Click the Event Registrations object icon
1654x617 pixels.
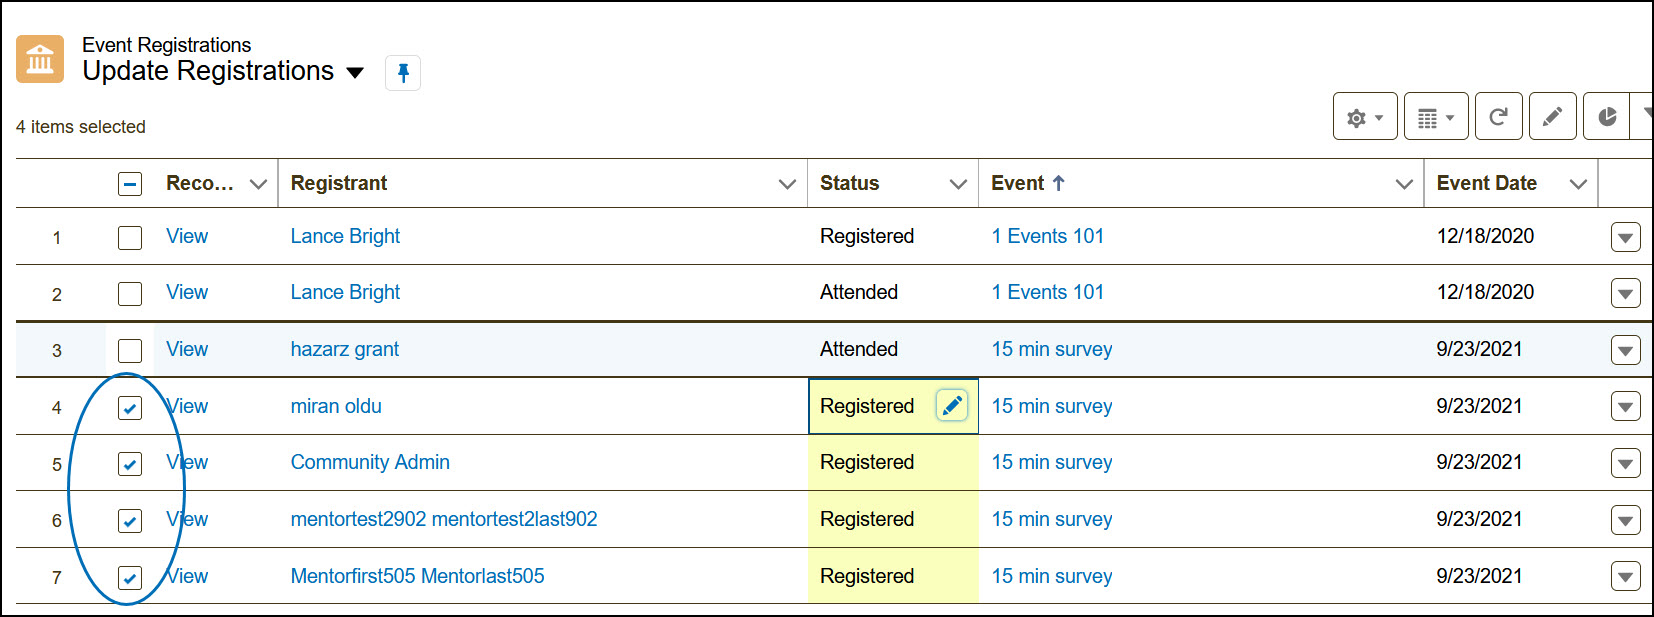pyautogui.click(x=40, y=60)
